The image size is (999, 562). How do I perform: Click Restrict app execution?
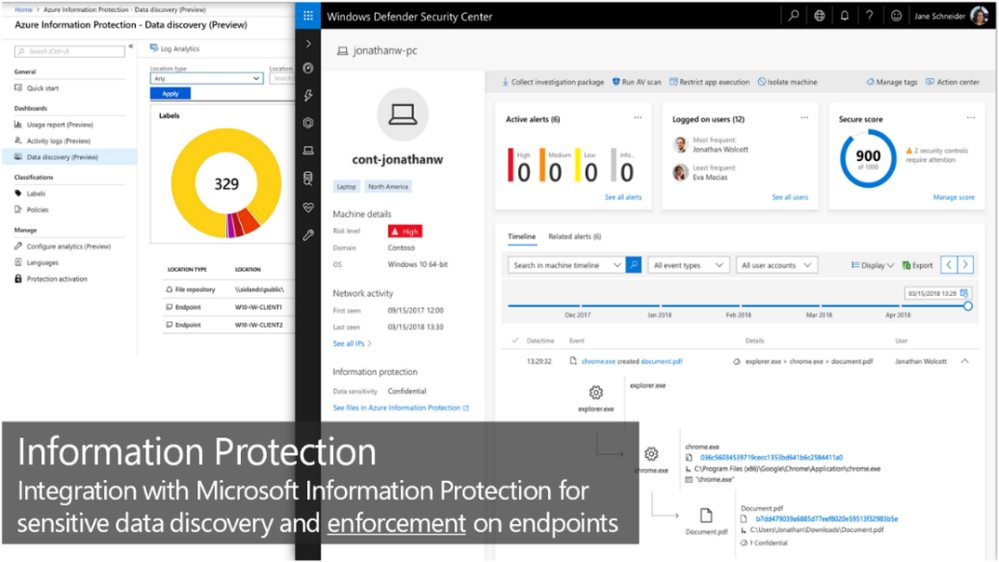tap(709, 82)
